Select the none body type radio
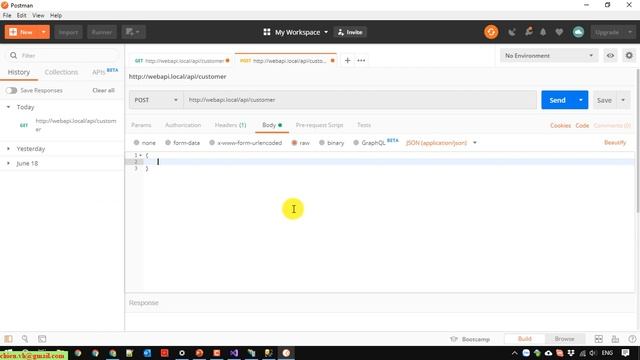 pos(136,142)
